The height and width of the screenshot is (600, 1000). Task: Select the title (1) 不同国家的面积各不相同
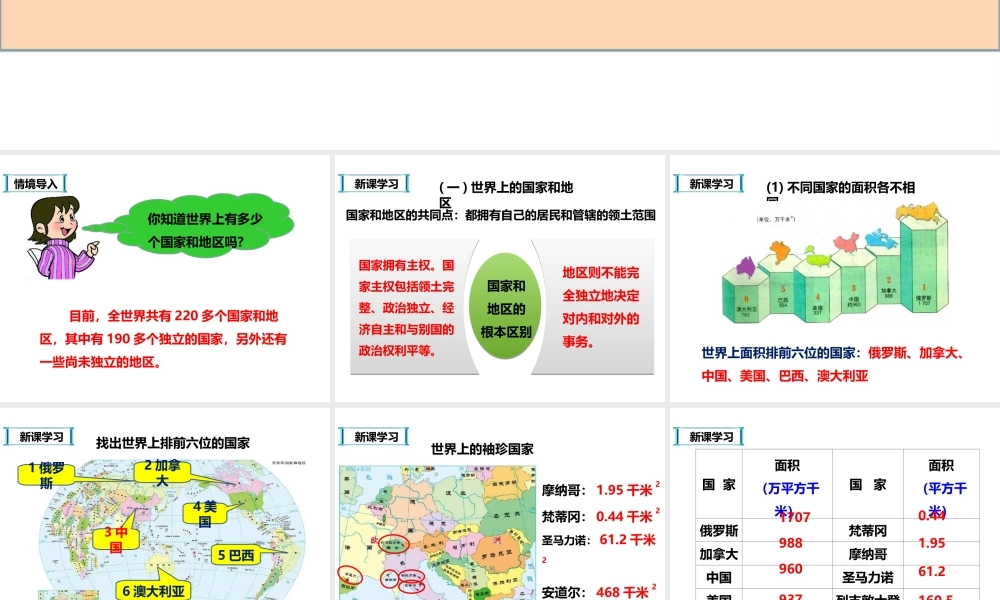click(x=840, y=189)
